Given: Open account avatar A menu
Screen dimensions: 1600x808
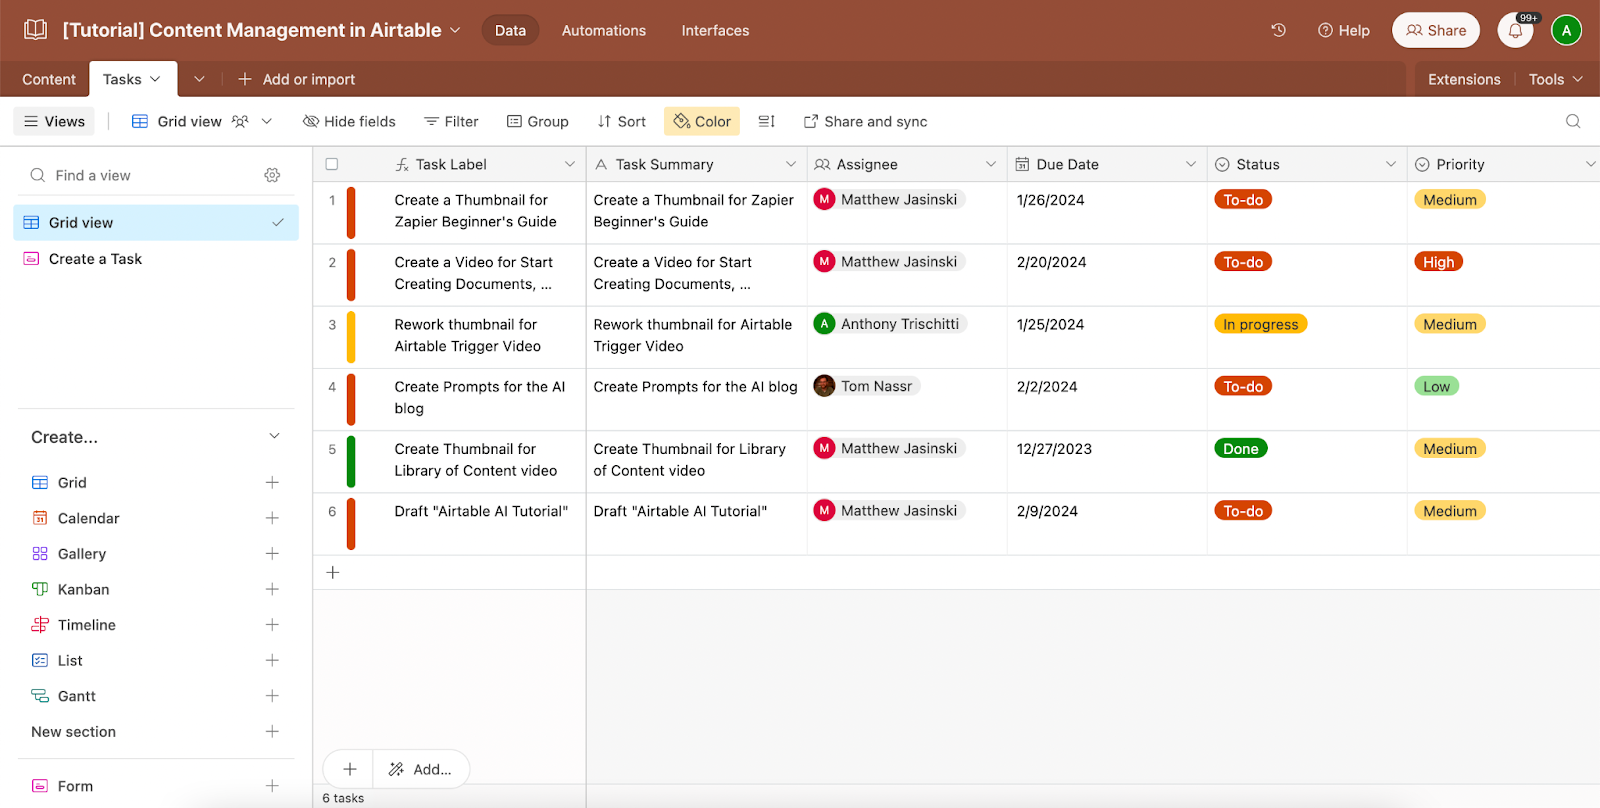Looking at the screenshot, I should point(1566,30).
